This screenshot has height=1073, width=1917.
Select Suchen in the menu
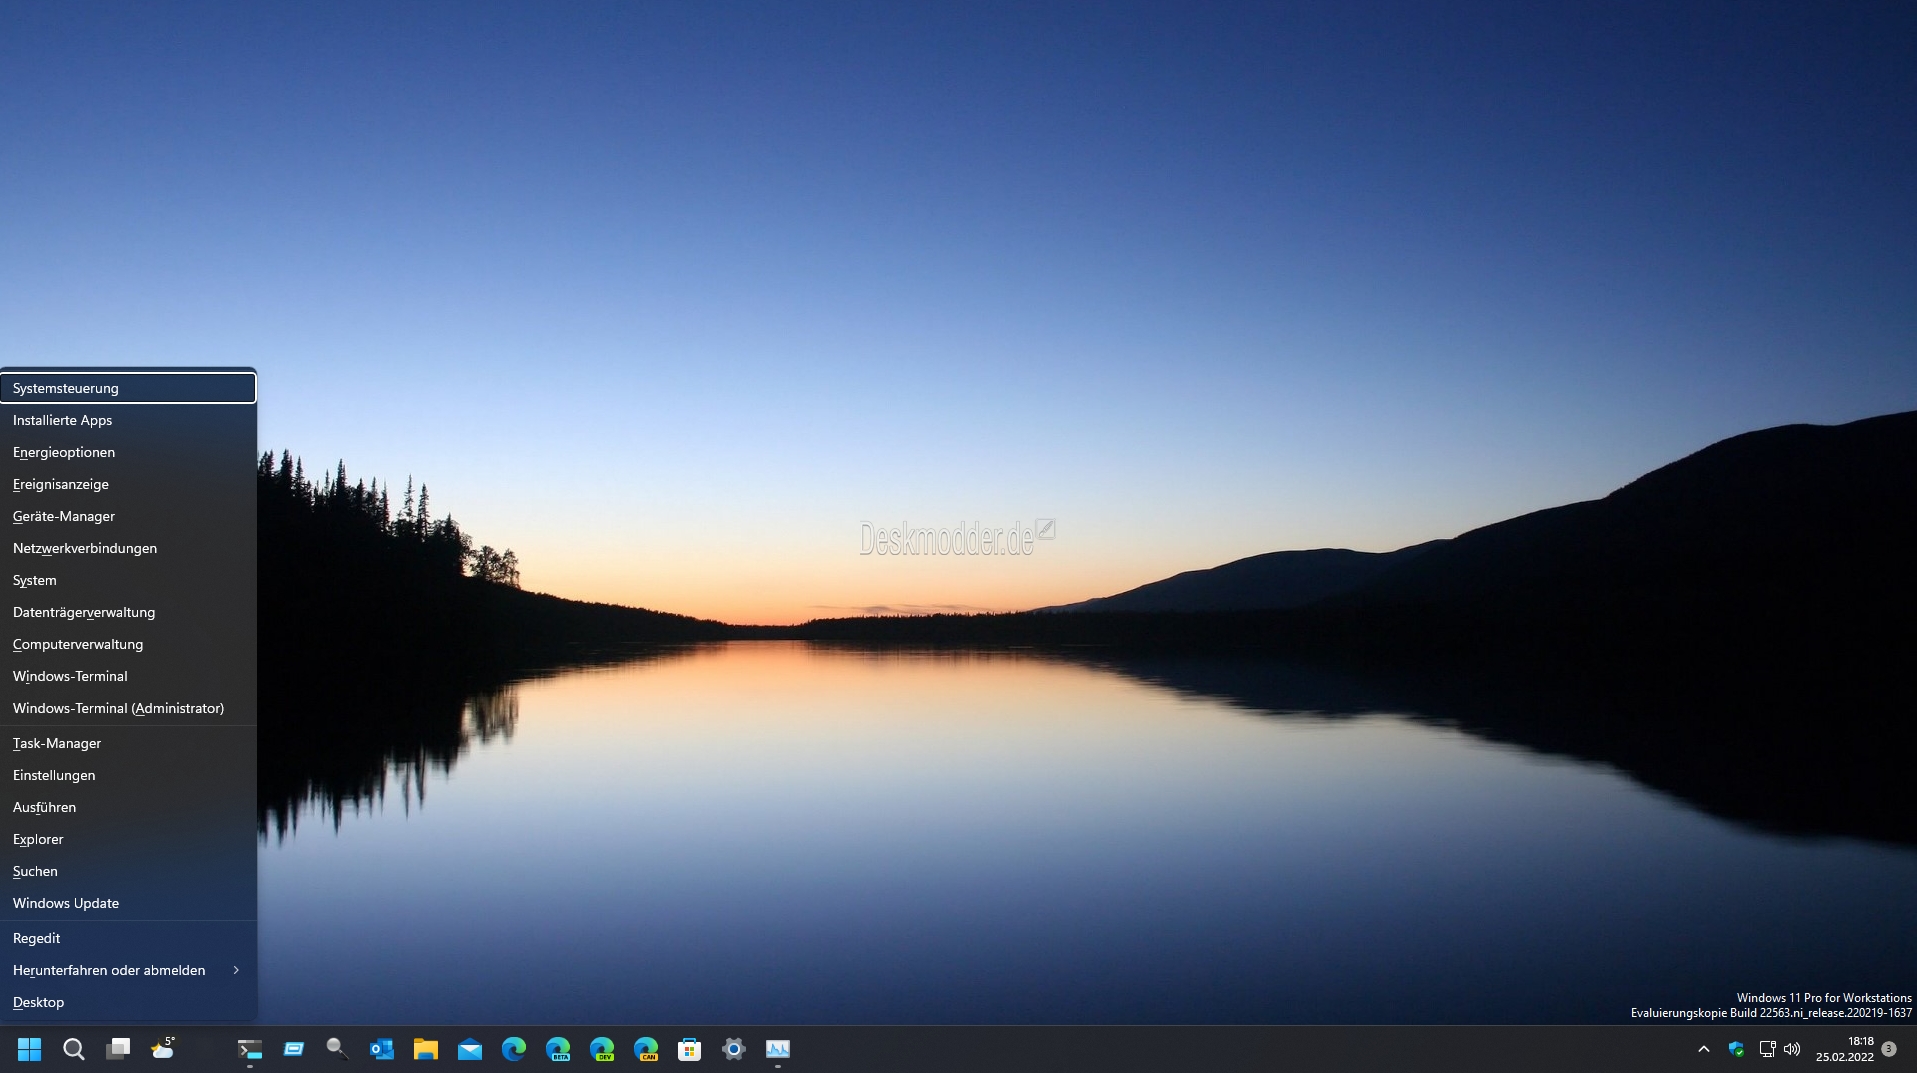pos(128,871)
